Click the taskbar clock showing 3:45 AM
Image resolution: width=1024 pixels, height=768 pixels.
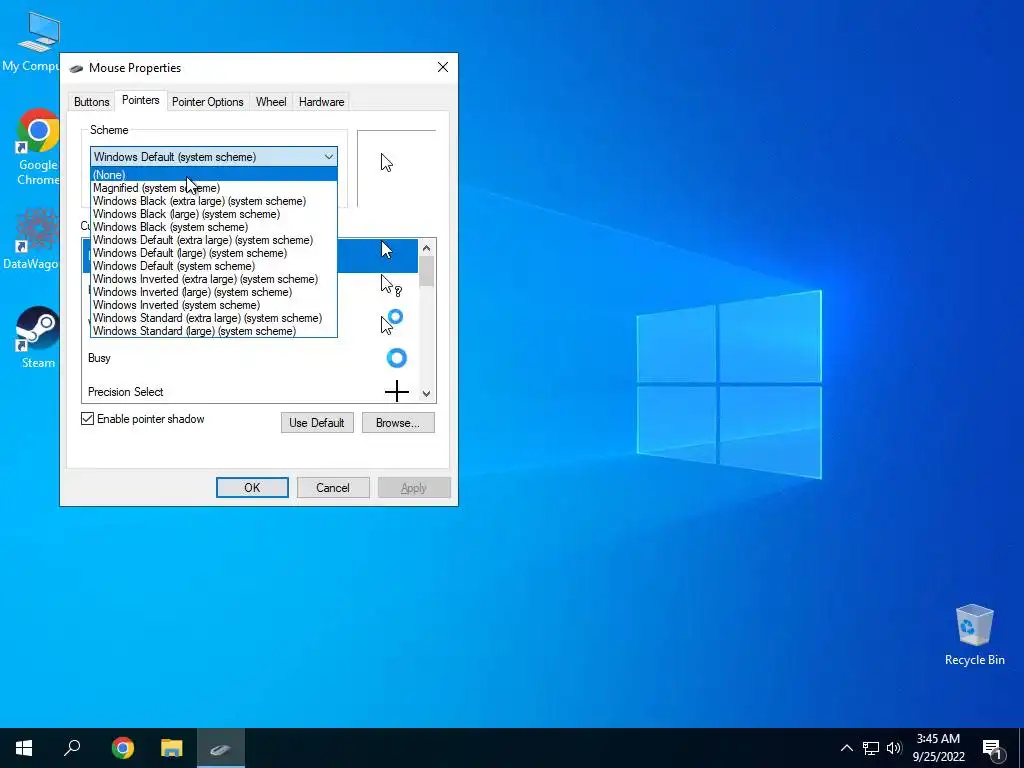pyautogui.click(x=938, y=748)
